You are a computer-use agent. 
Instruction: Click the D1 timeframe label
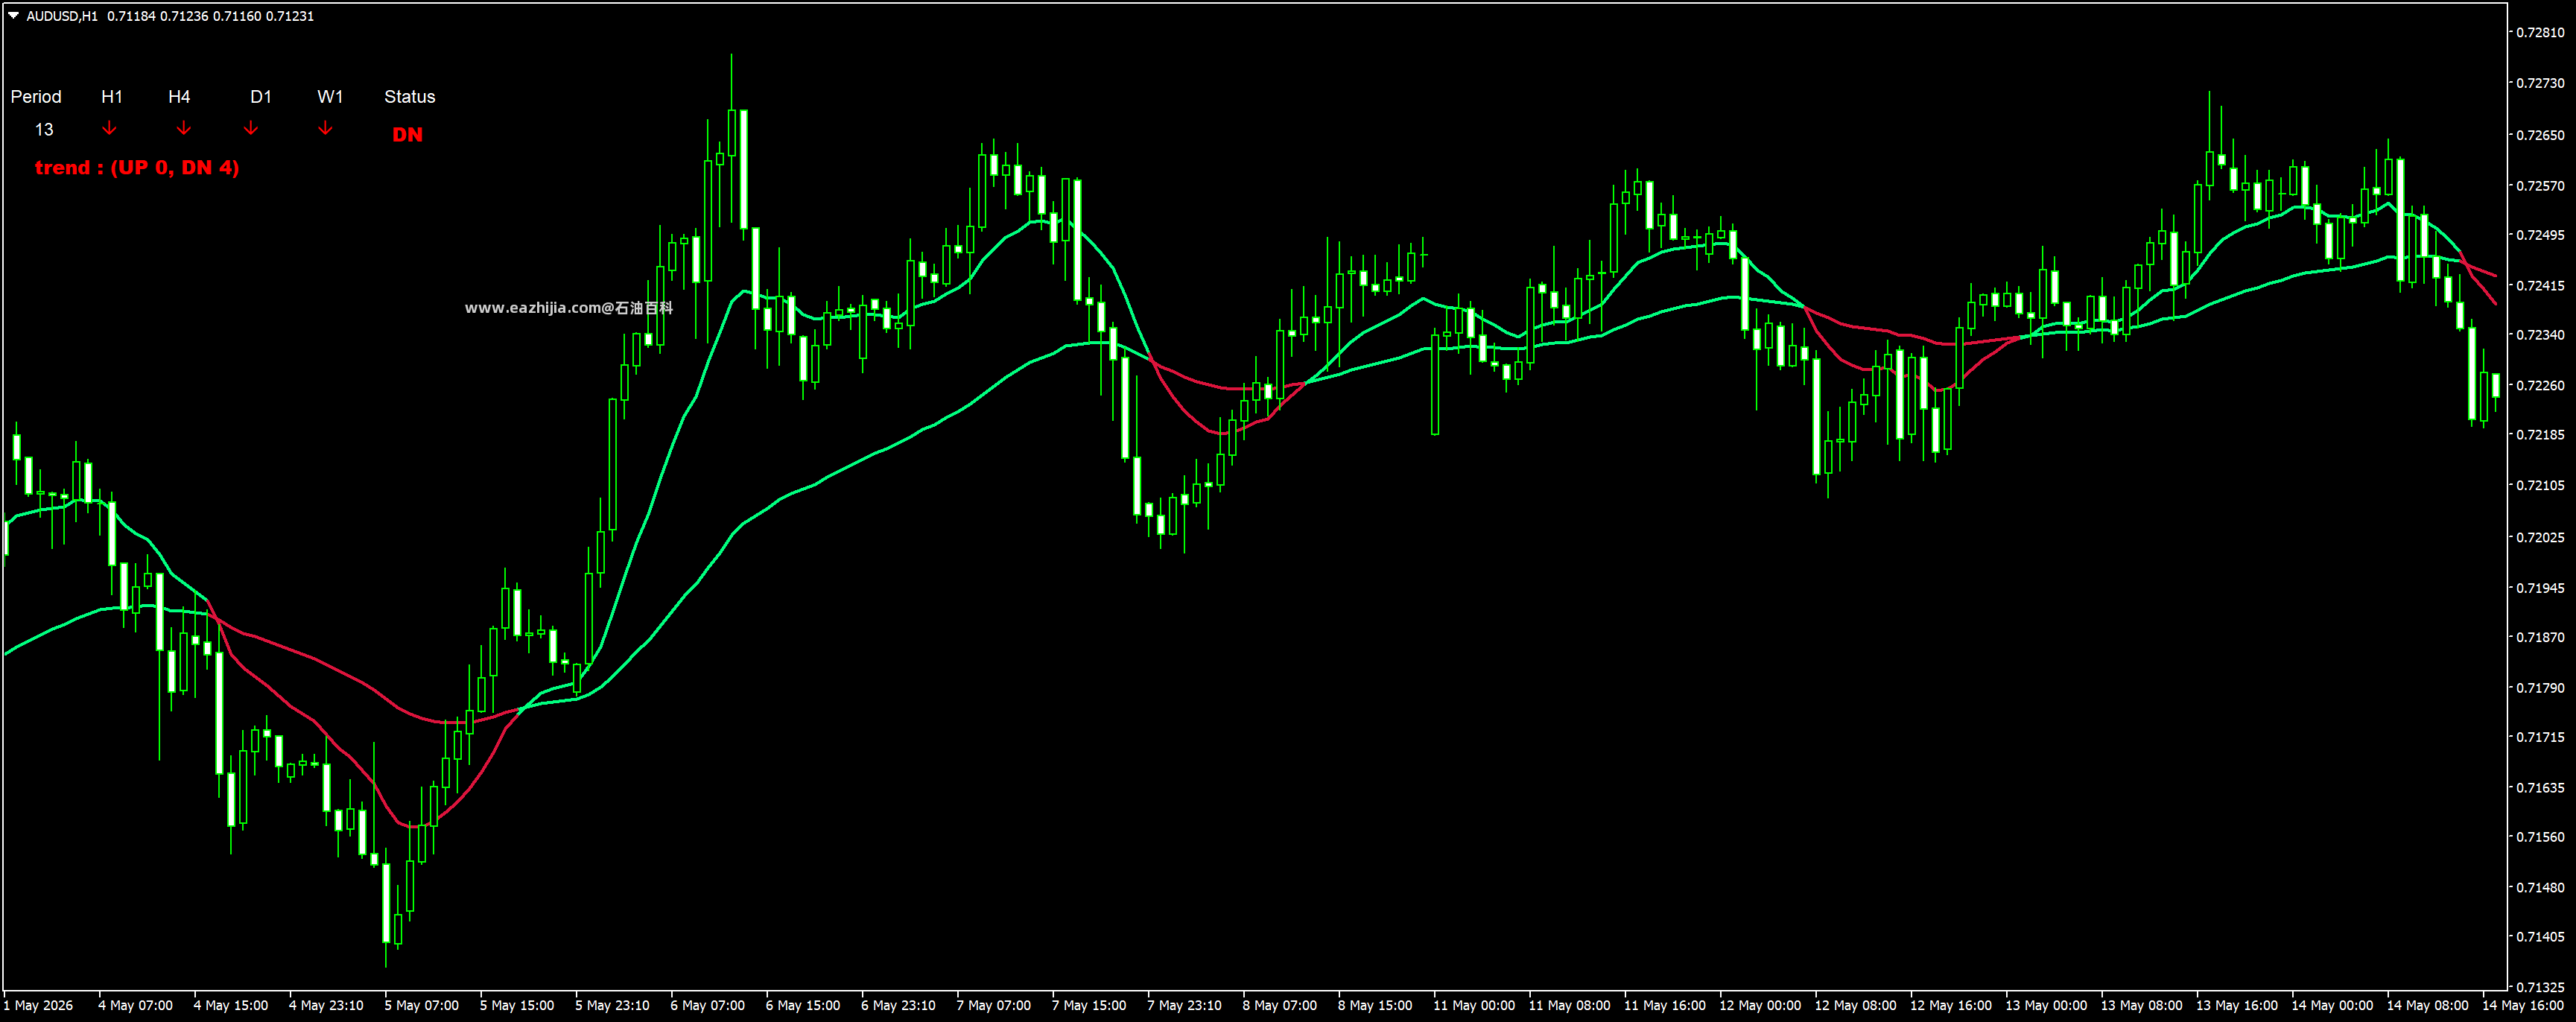[x=261, y=97]
